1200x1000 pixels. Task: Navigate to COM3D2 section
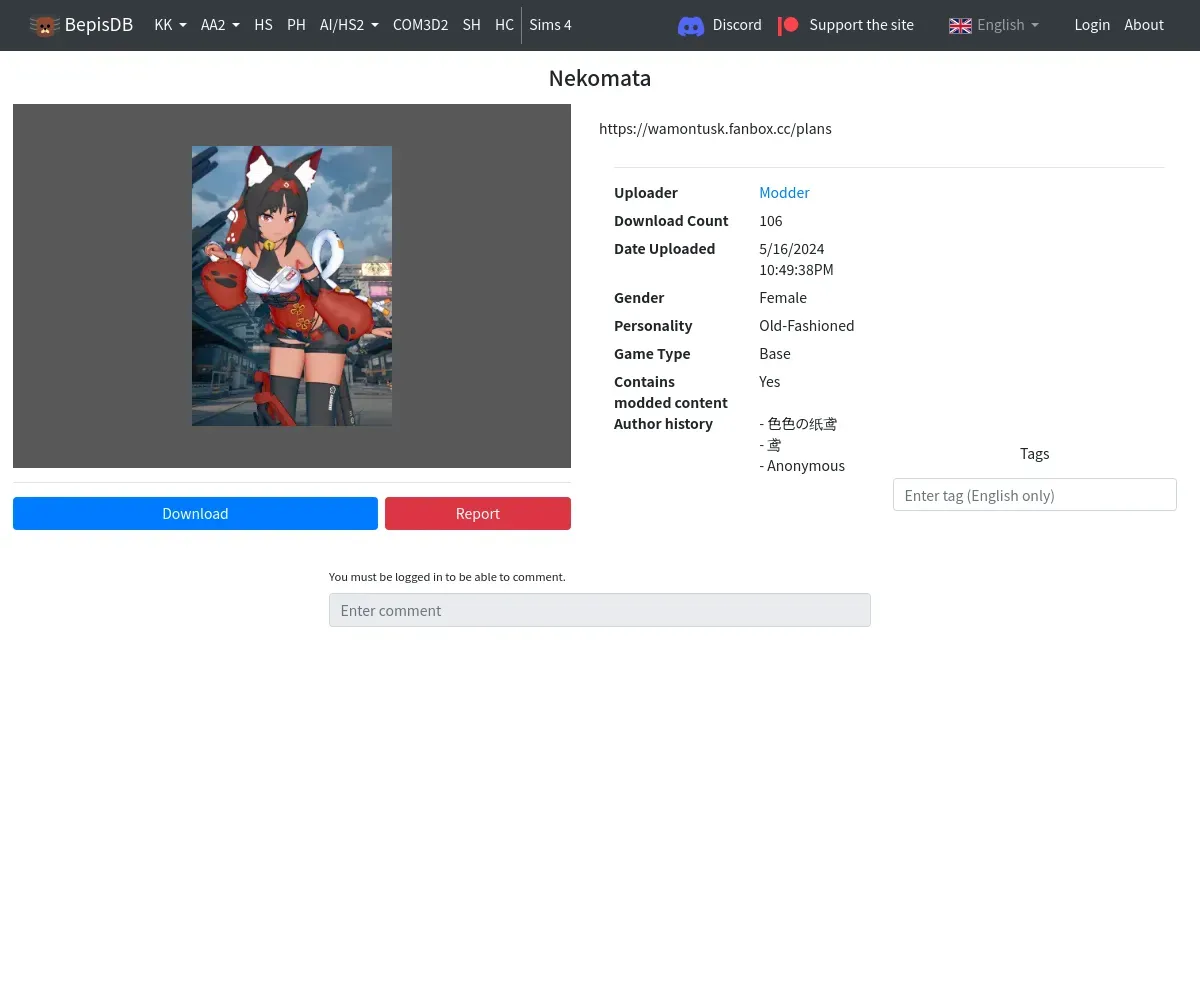[x=420, y=25]
